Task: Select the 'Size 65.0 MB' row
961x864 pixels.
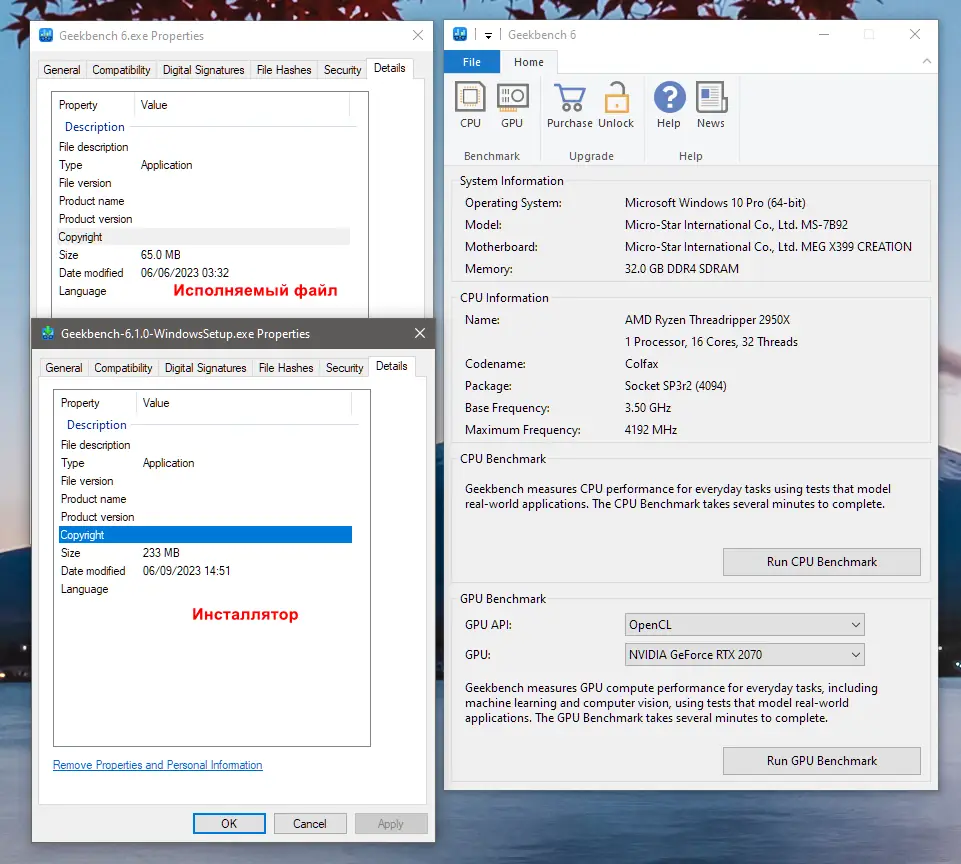Action: [203, 255]
